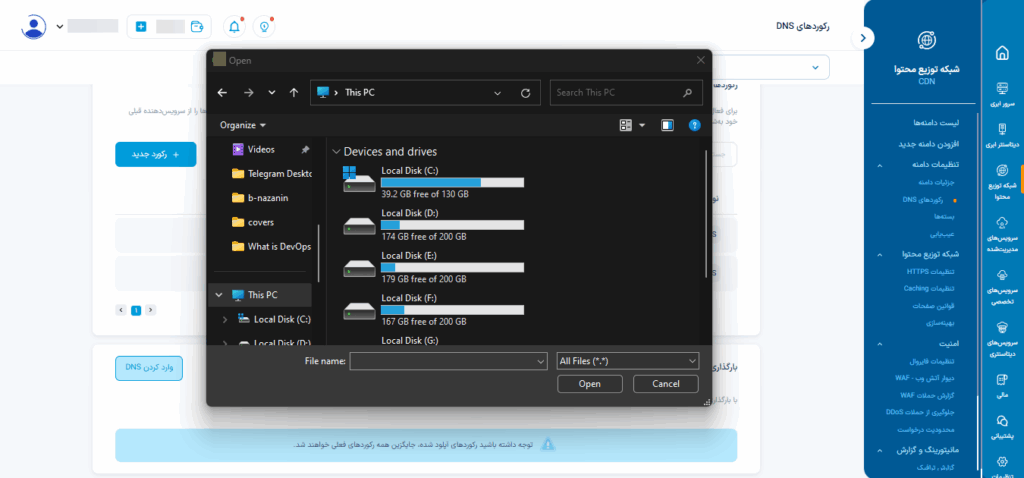Select Local Disk (C:) drive in main pane
Viewport: 1024px width, 478px height.
click(434, 182)
